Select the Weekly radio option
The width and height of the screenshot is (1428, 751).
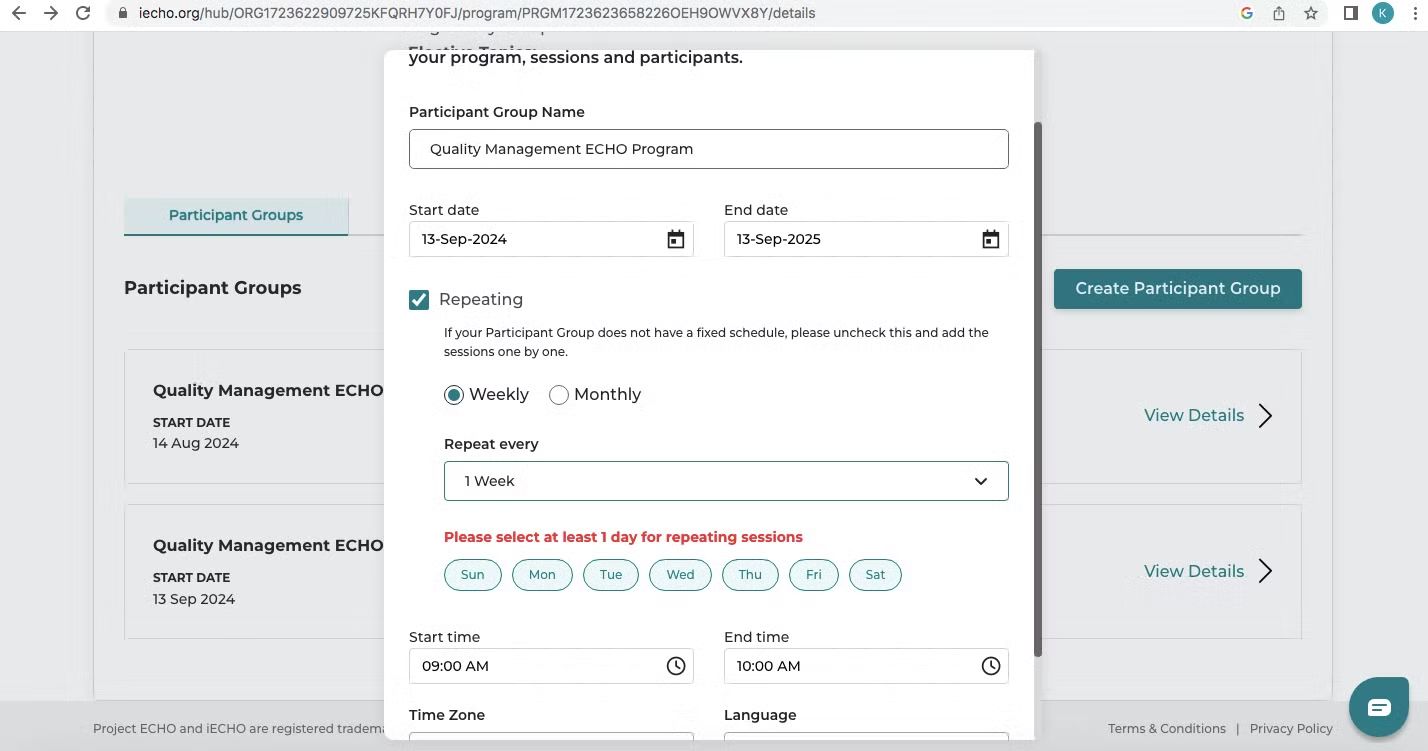[x=454, y=395]
